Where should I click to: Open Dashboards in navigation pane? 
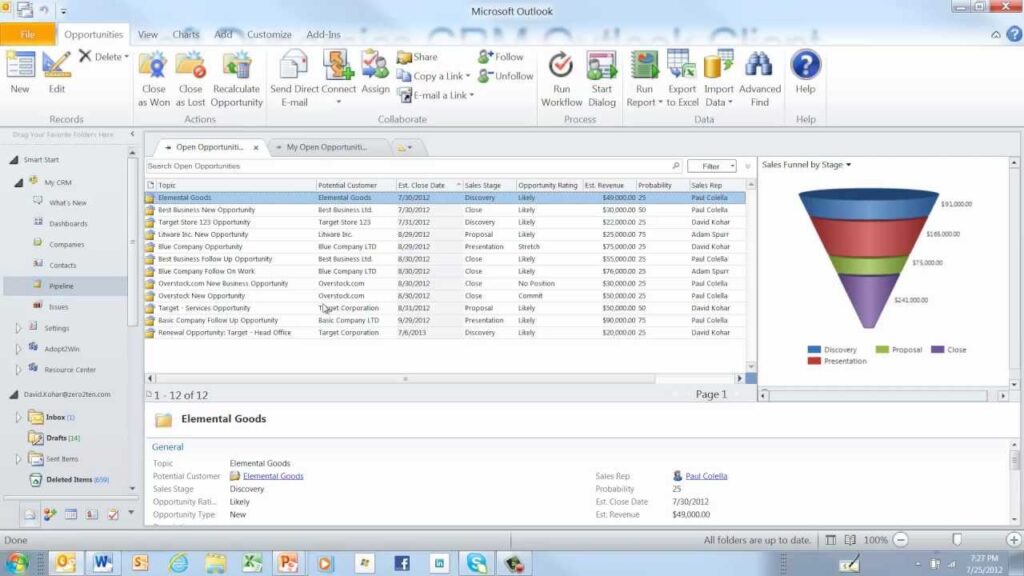(68, 223)
